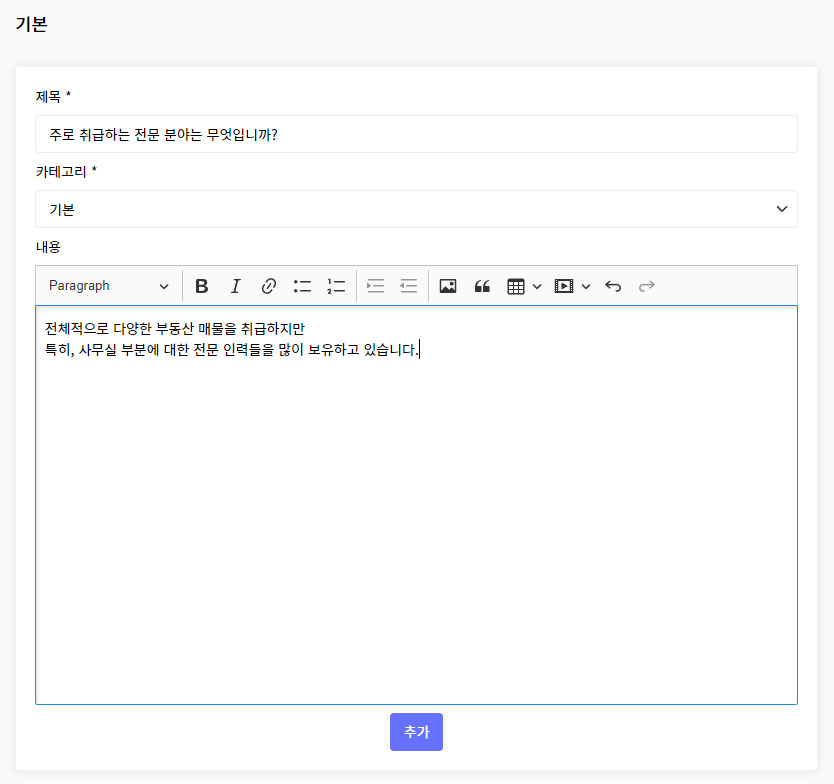
Task: Create a bulleted list
Action: (x=302, y=286)
